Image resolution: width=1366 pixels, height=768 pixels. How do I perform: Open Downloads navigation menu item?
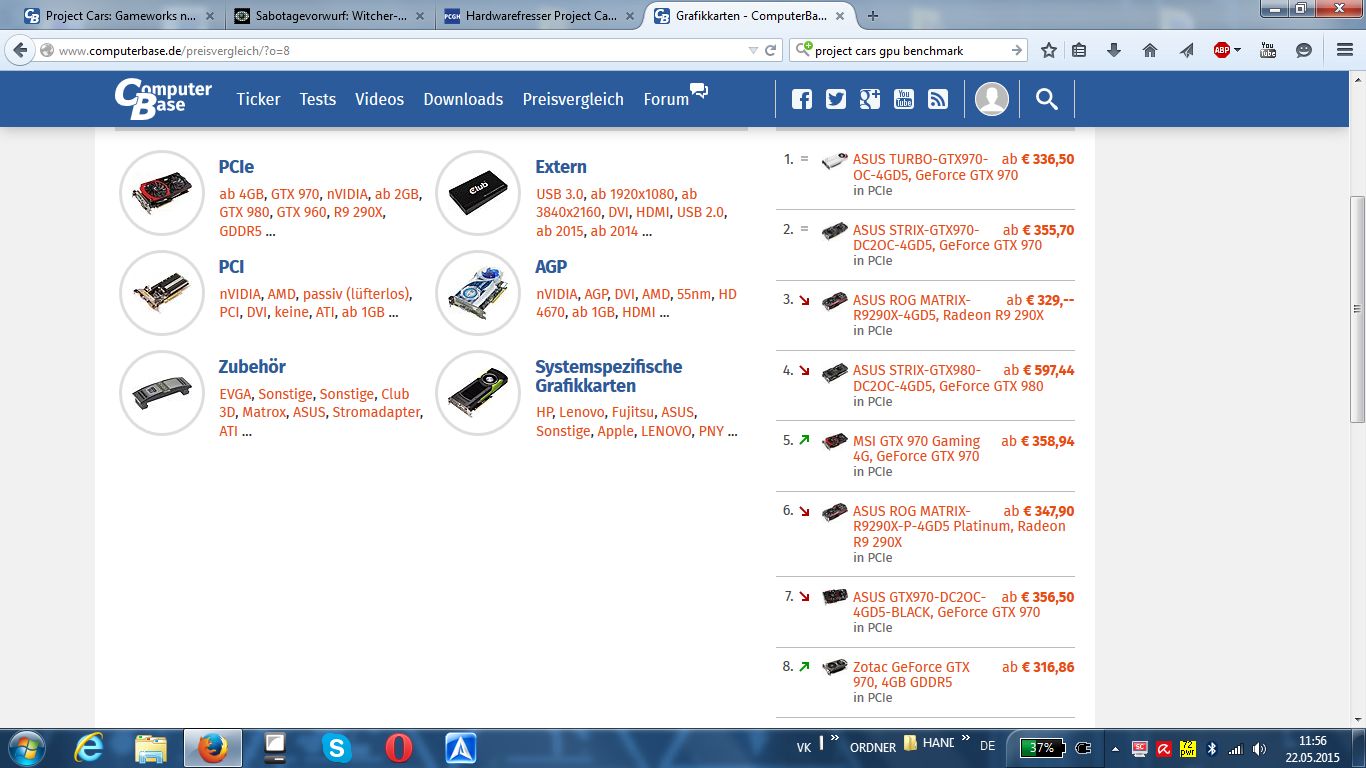463,99
